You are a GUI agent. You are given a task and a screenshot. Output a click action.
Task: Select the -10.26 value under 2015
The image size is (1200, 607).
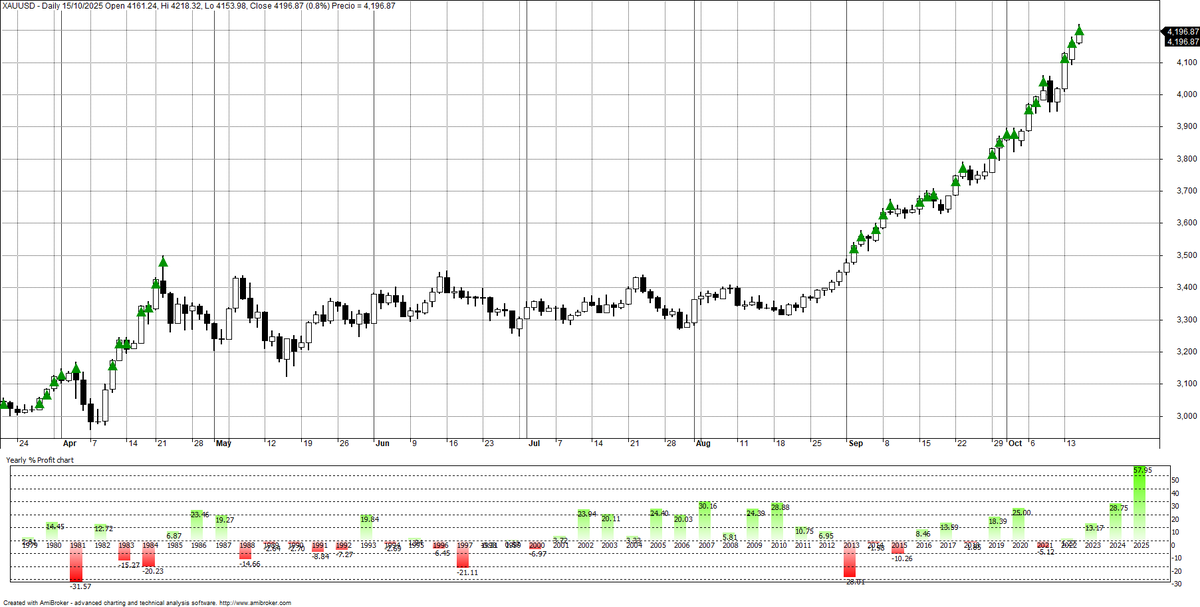pos(902,558)
